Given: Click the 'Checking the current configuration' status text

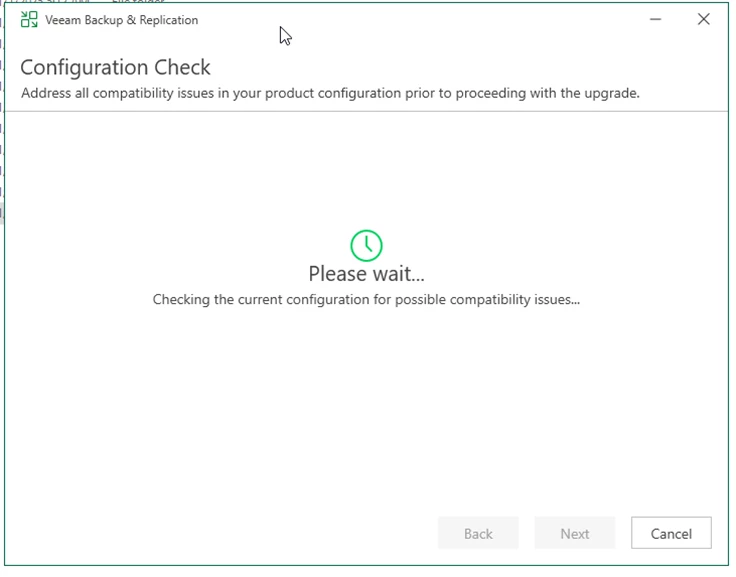Looking at the screenshot, I should [366, 299].
